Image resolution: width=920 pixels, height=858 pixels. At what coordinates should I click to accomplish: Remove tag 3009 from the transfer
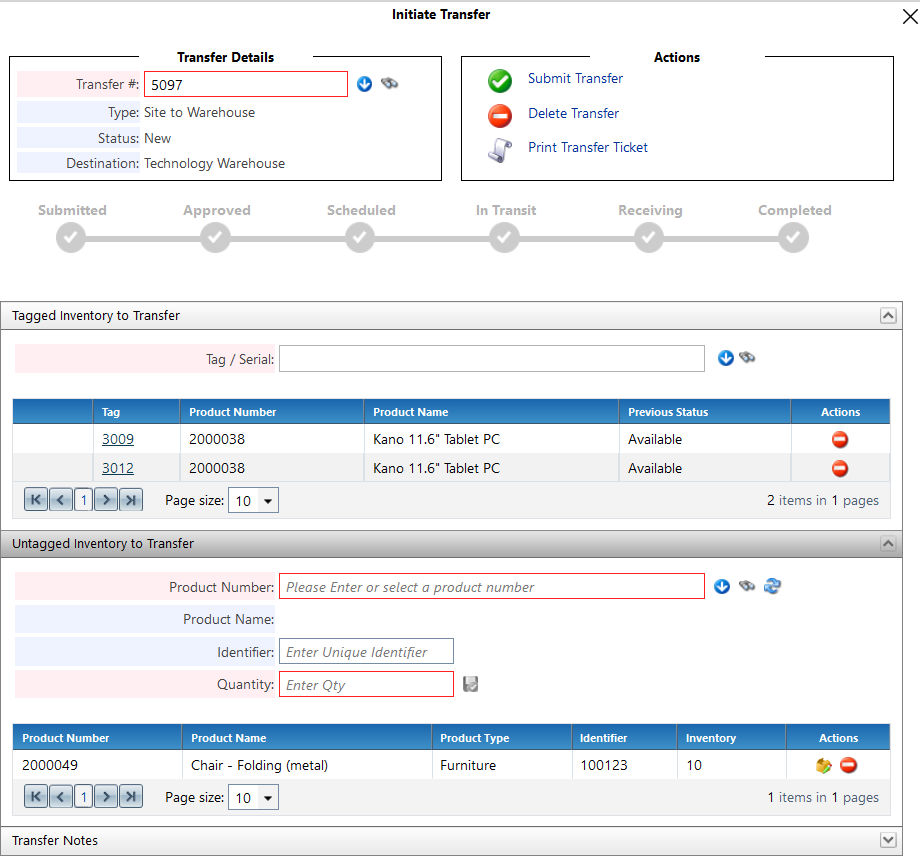click(840, 440)
